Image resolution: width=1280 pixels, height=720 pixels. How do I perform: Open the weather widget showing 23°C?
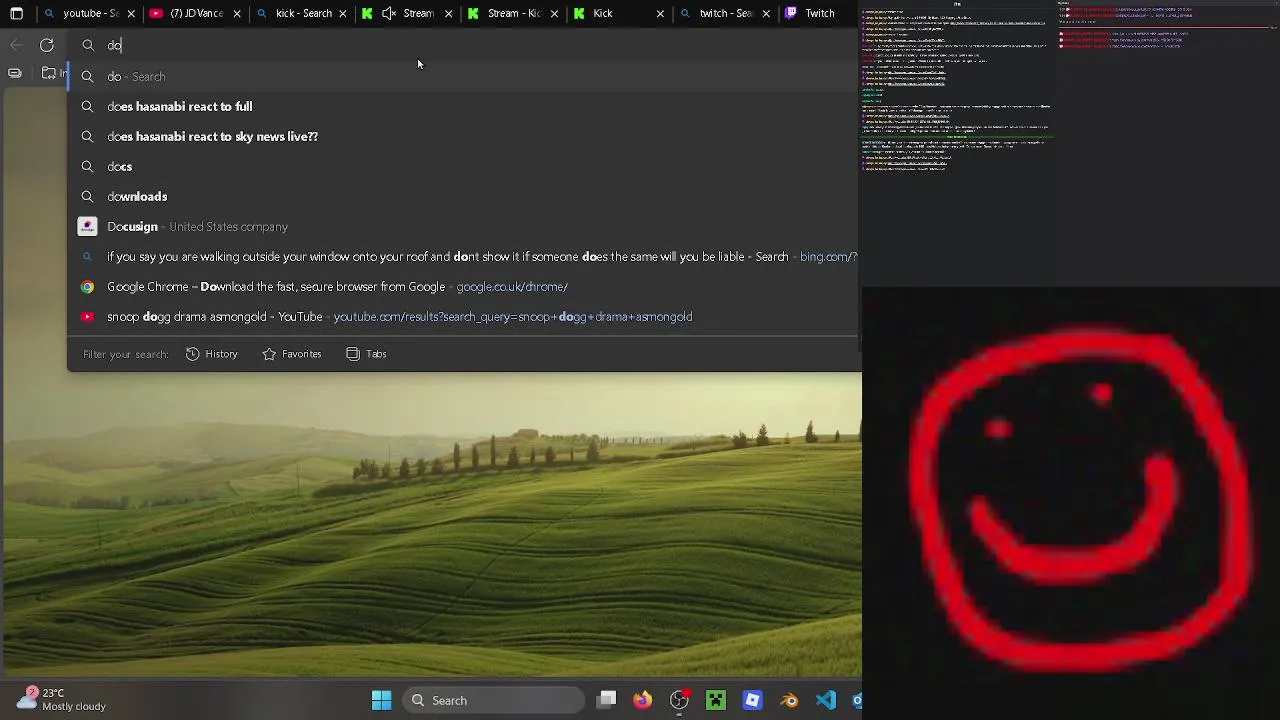click(62, 699)
